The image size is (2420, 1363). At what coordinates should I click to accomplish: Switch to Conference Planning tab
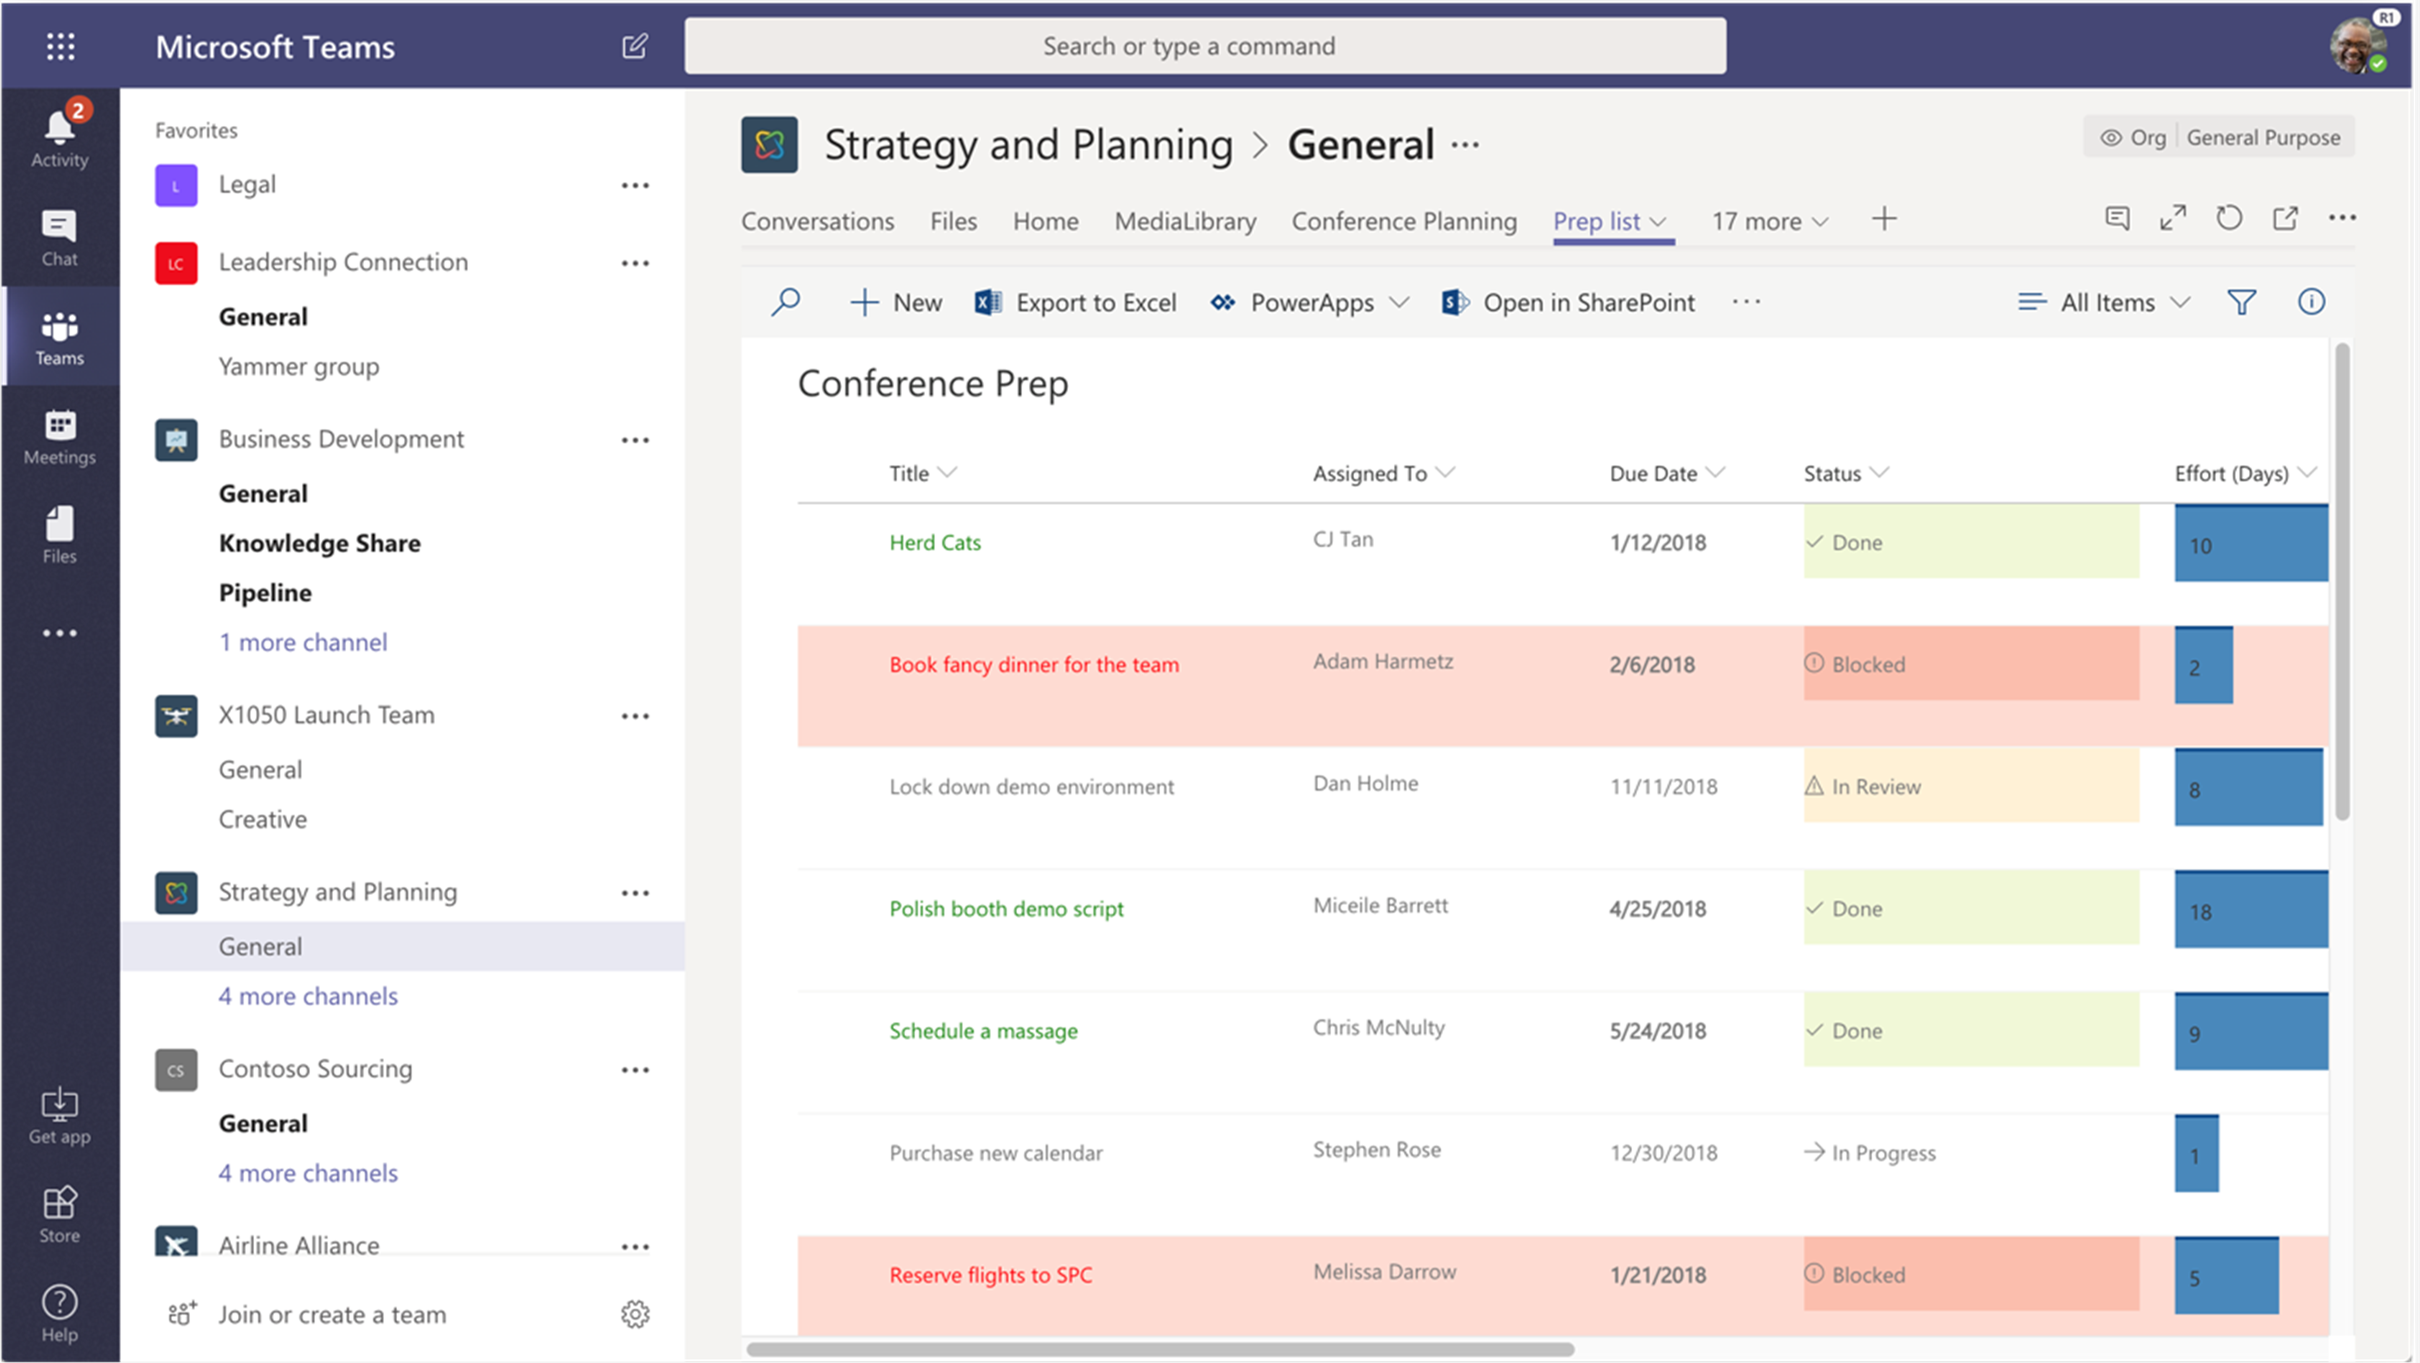coord(1404,219)
